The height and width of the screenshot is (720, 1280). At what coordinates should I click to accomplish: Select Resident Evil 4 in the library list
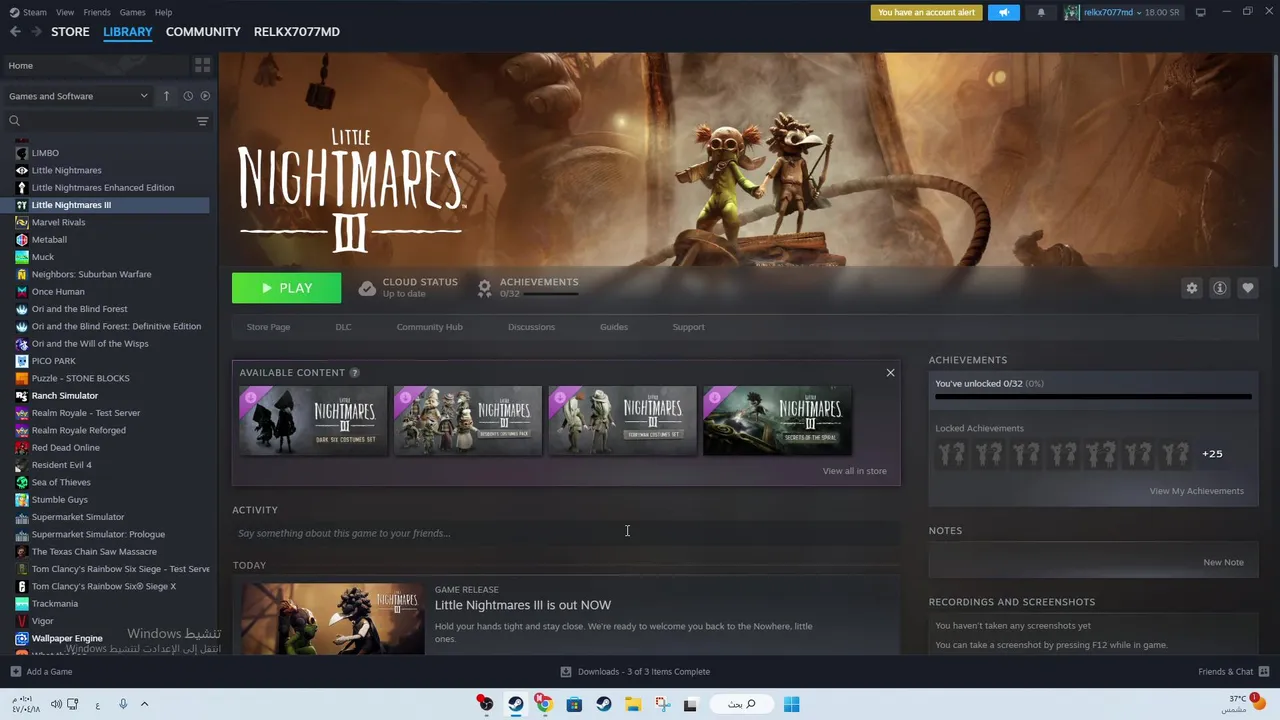[61, 465]
